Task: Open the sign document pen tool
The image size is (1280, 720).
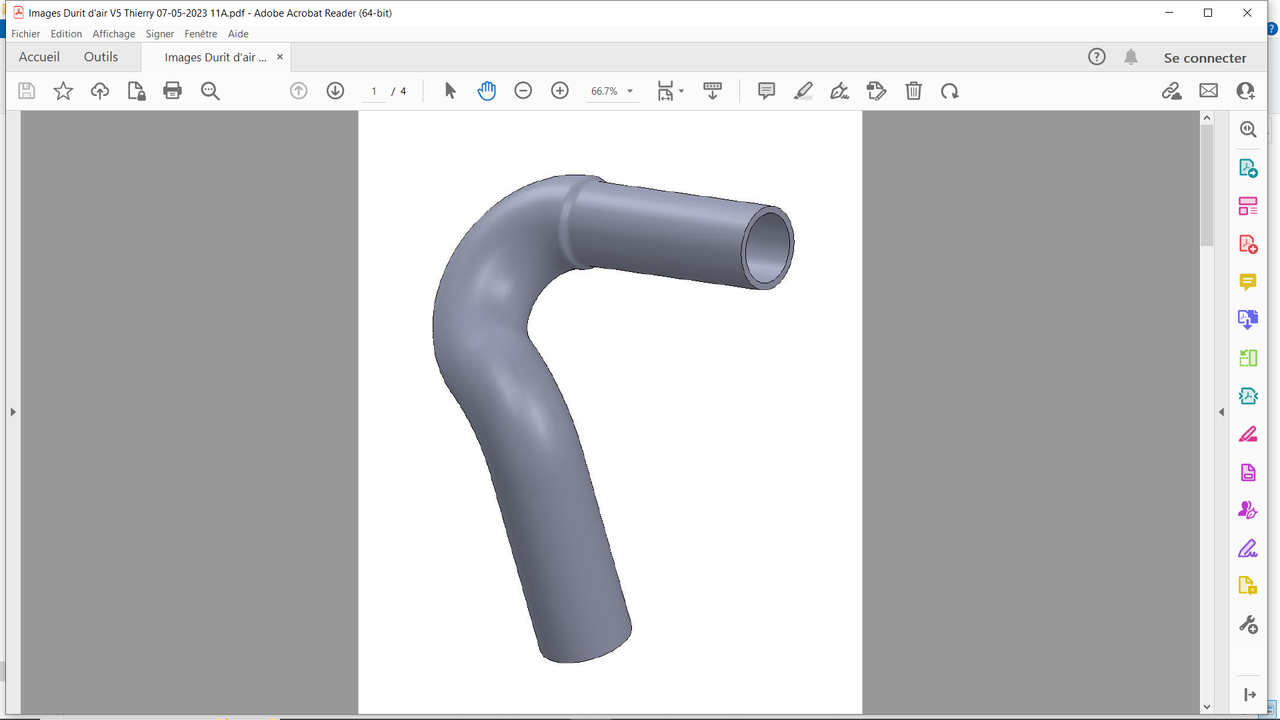Action: tap(840, 91)
